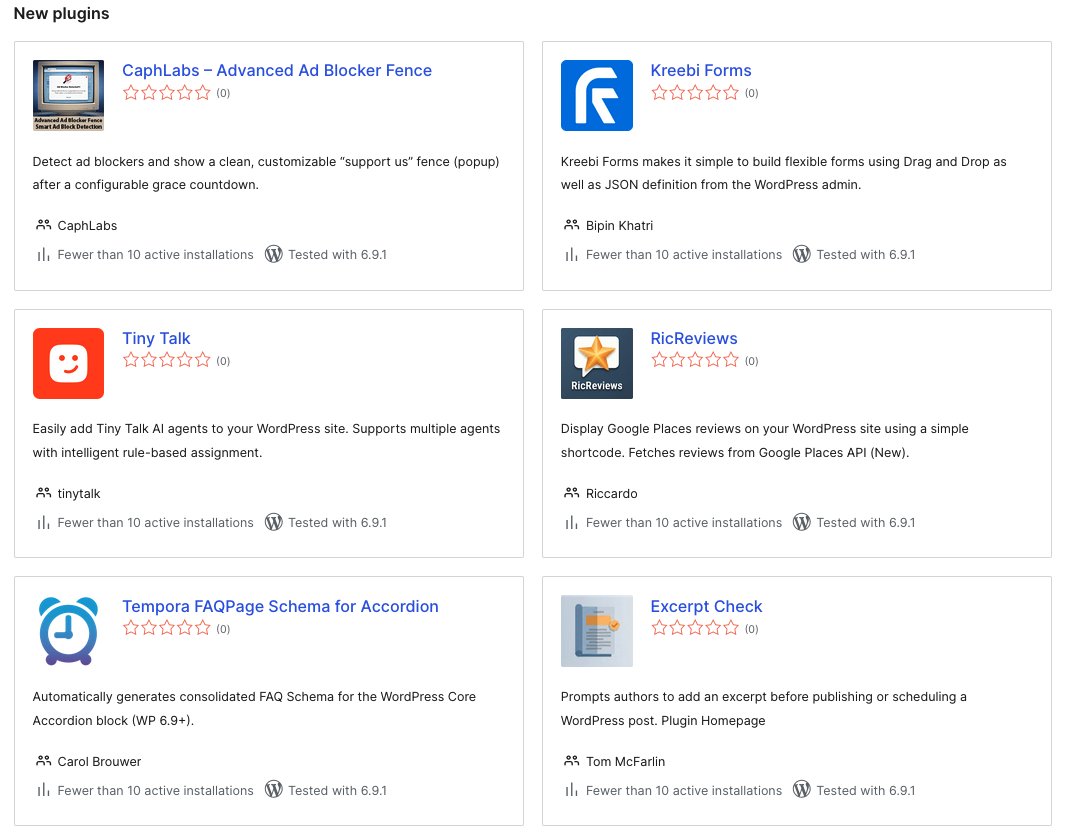The height and width of the screenshot is (837, 1066).
Task: Click the author icon beside Bipin Khatri
Action: coord(572,224)
